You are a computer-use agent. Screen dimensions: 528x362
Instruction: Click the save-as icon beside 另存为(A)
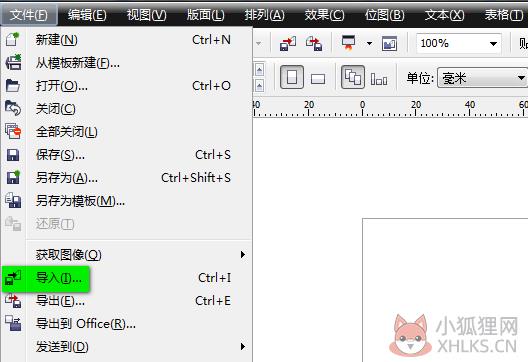[x=13, y=177]
